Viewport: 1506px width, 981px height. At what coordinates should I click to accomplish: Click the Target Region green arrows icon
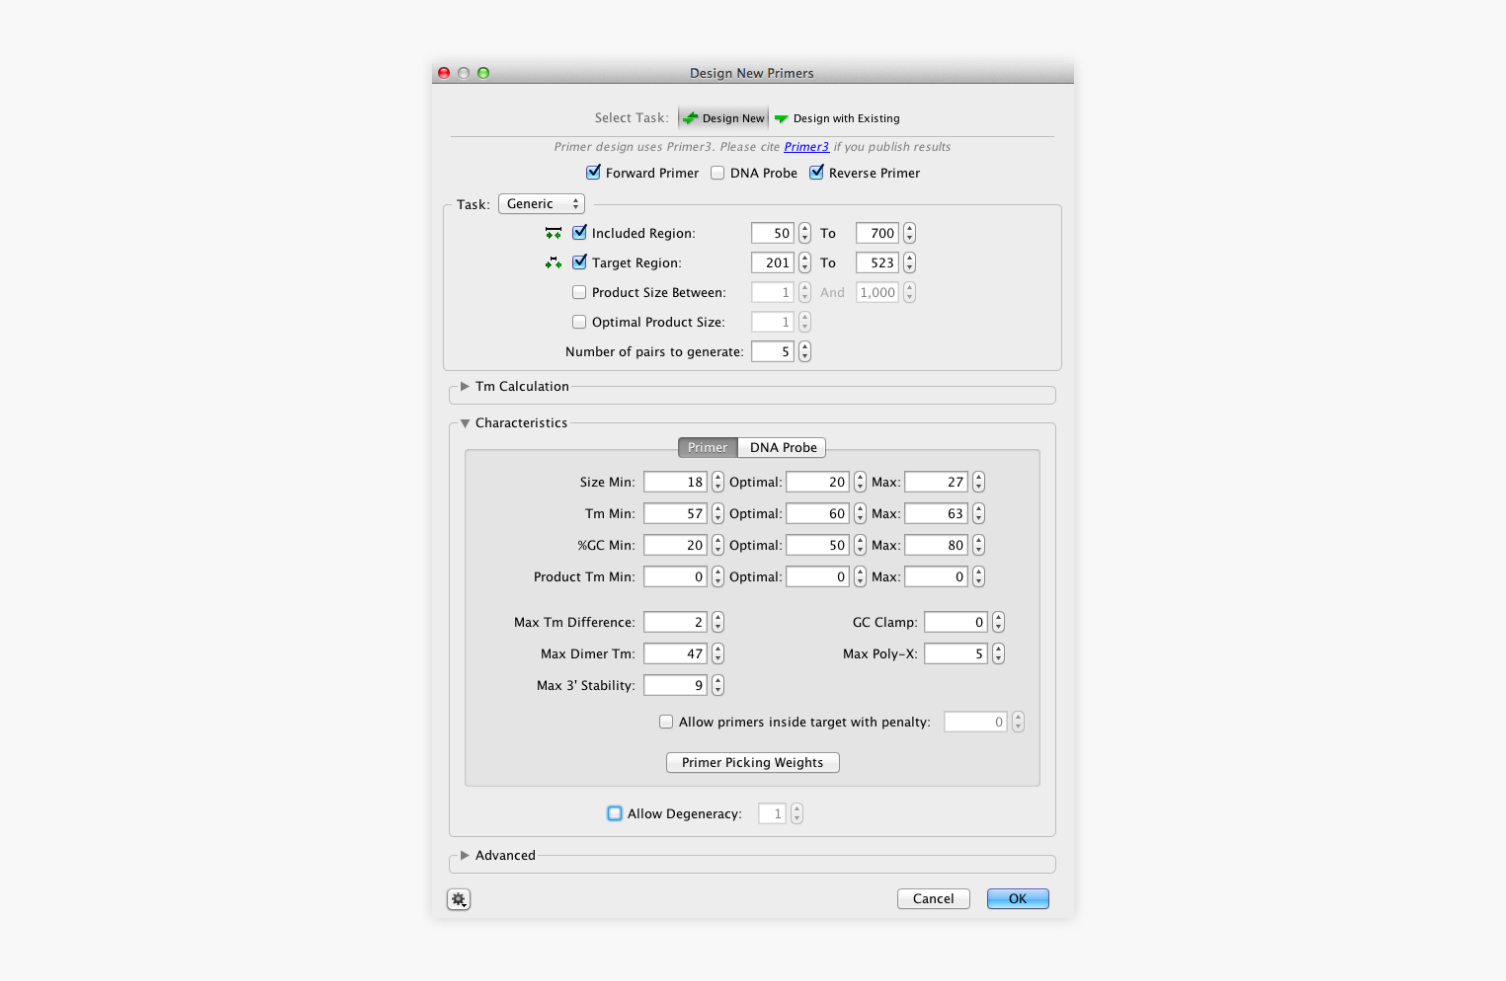[x=553, y=263]
